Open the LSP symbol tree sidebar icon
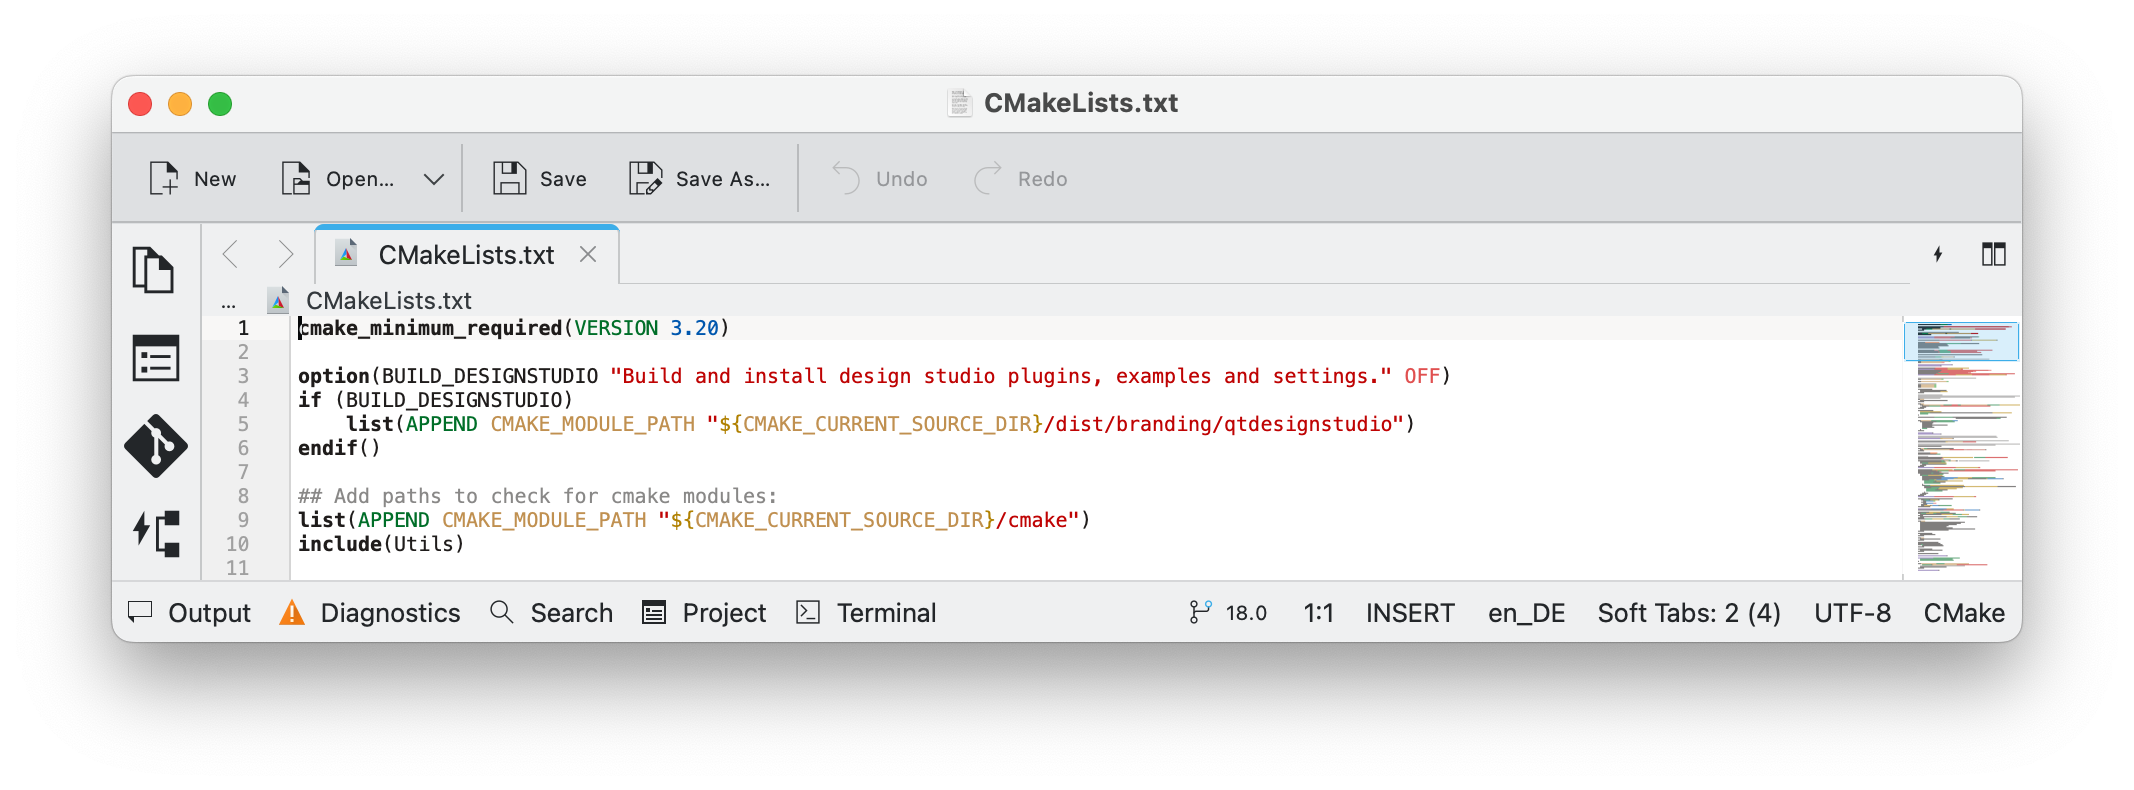 coord(156,533)
